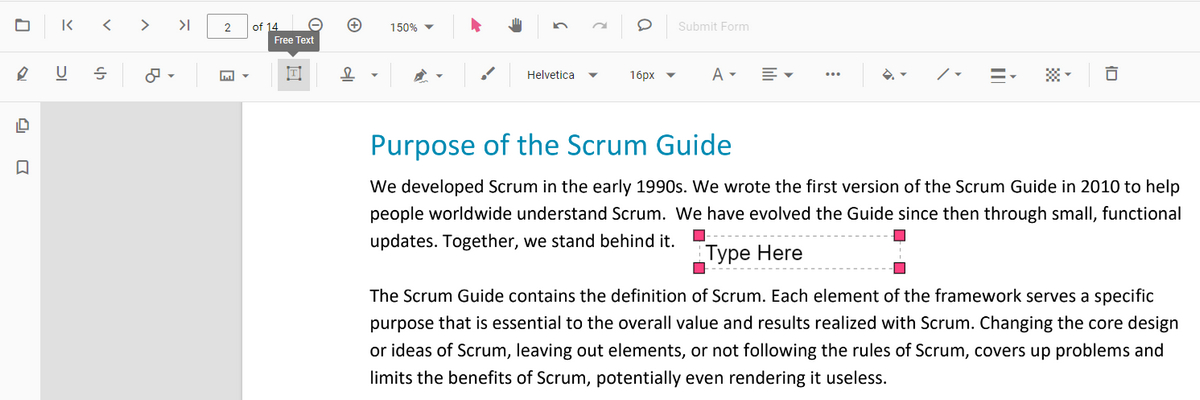Open the stroke color picker
The image size is (1200, 400).
point(950,75)
